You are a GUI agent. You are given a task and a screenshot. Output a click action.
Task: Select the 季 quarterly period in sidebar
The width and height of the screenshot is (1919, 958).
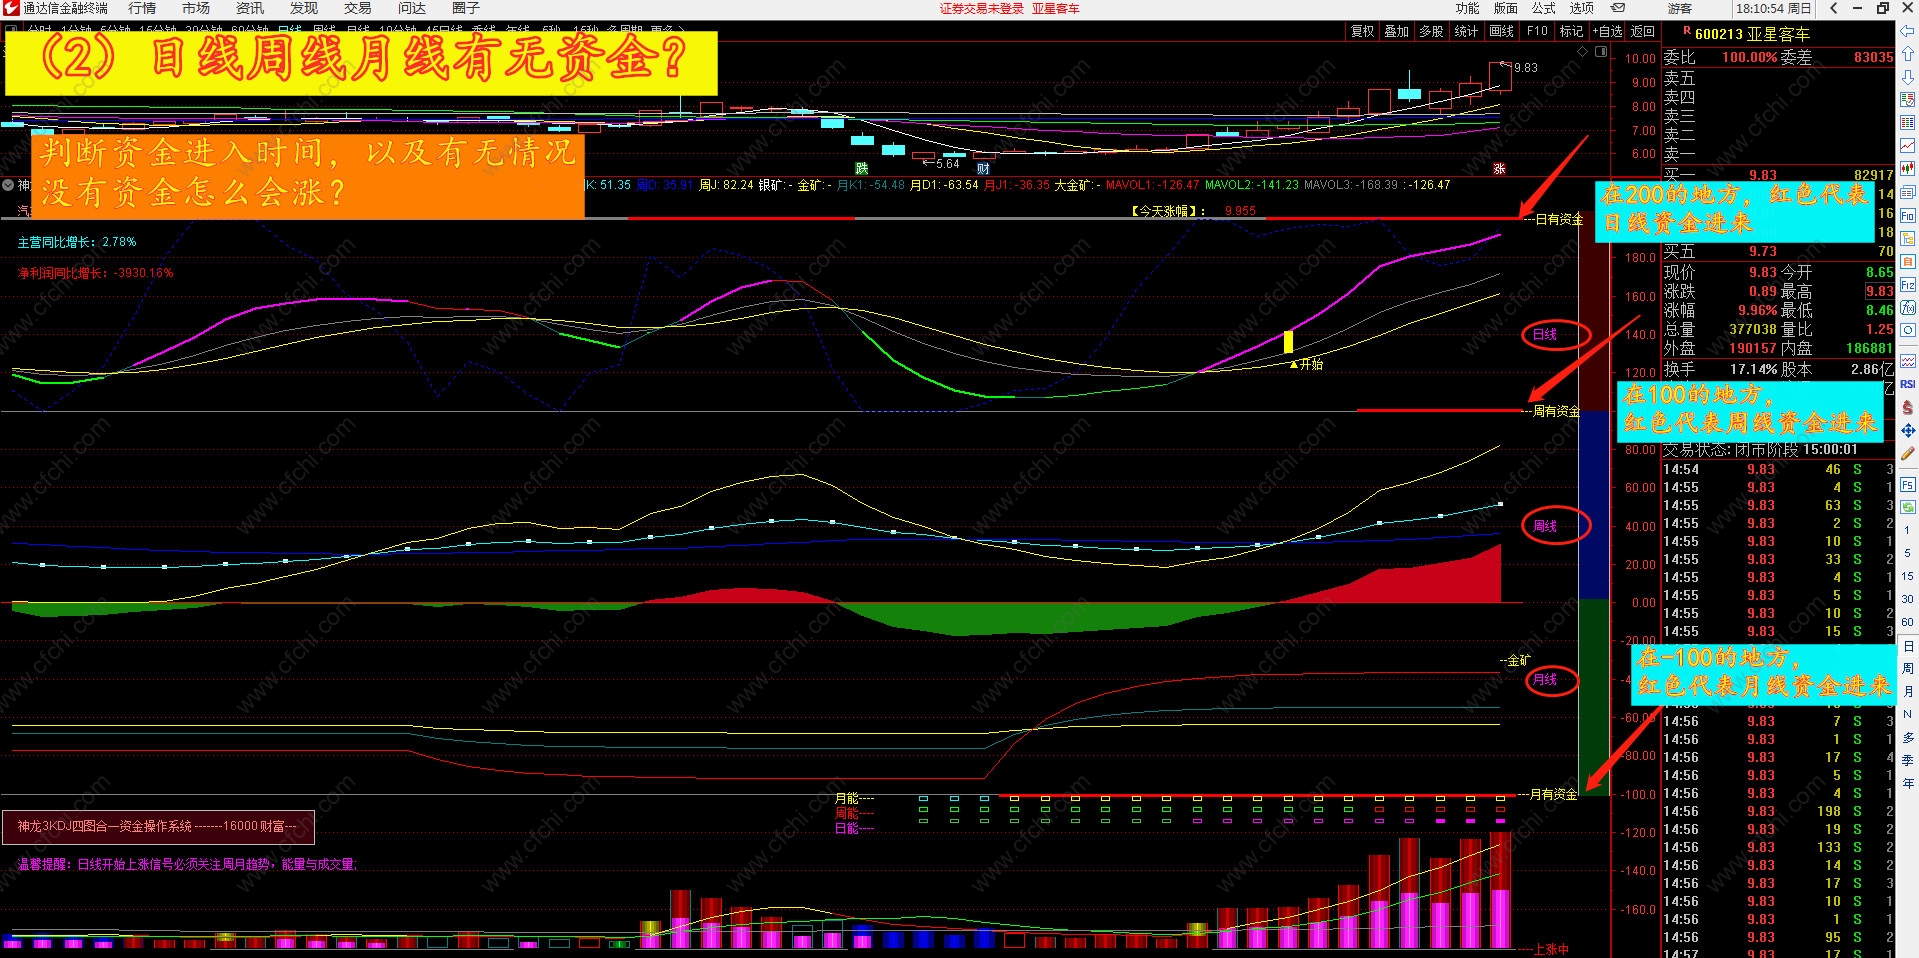point(1908,761)
